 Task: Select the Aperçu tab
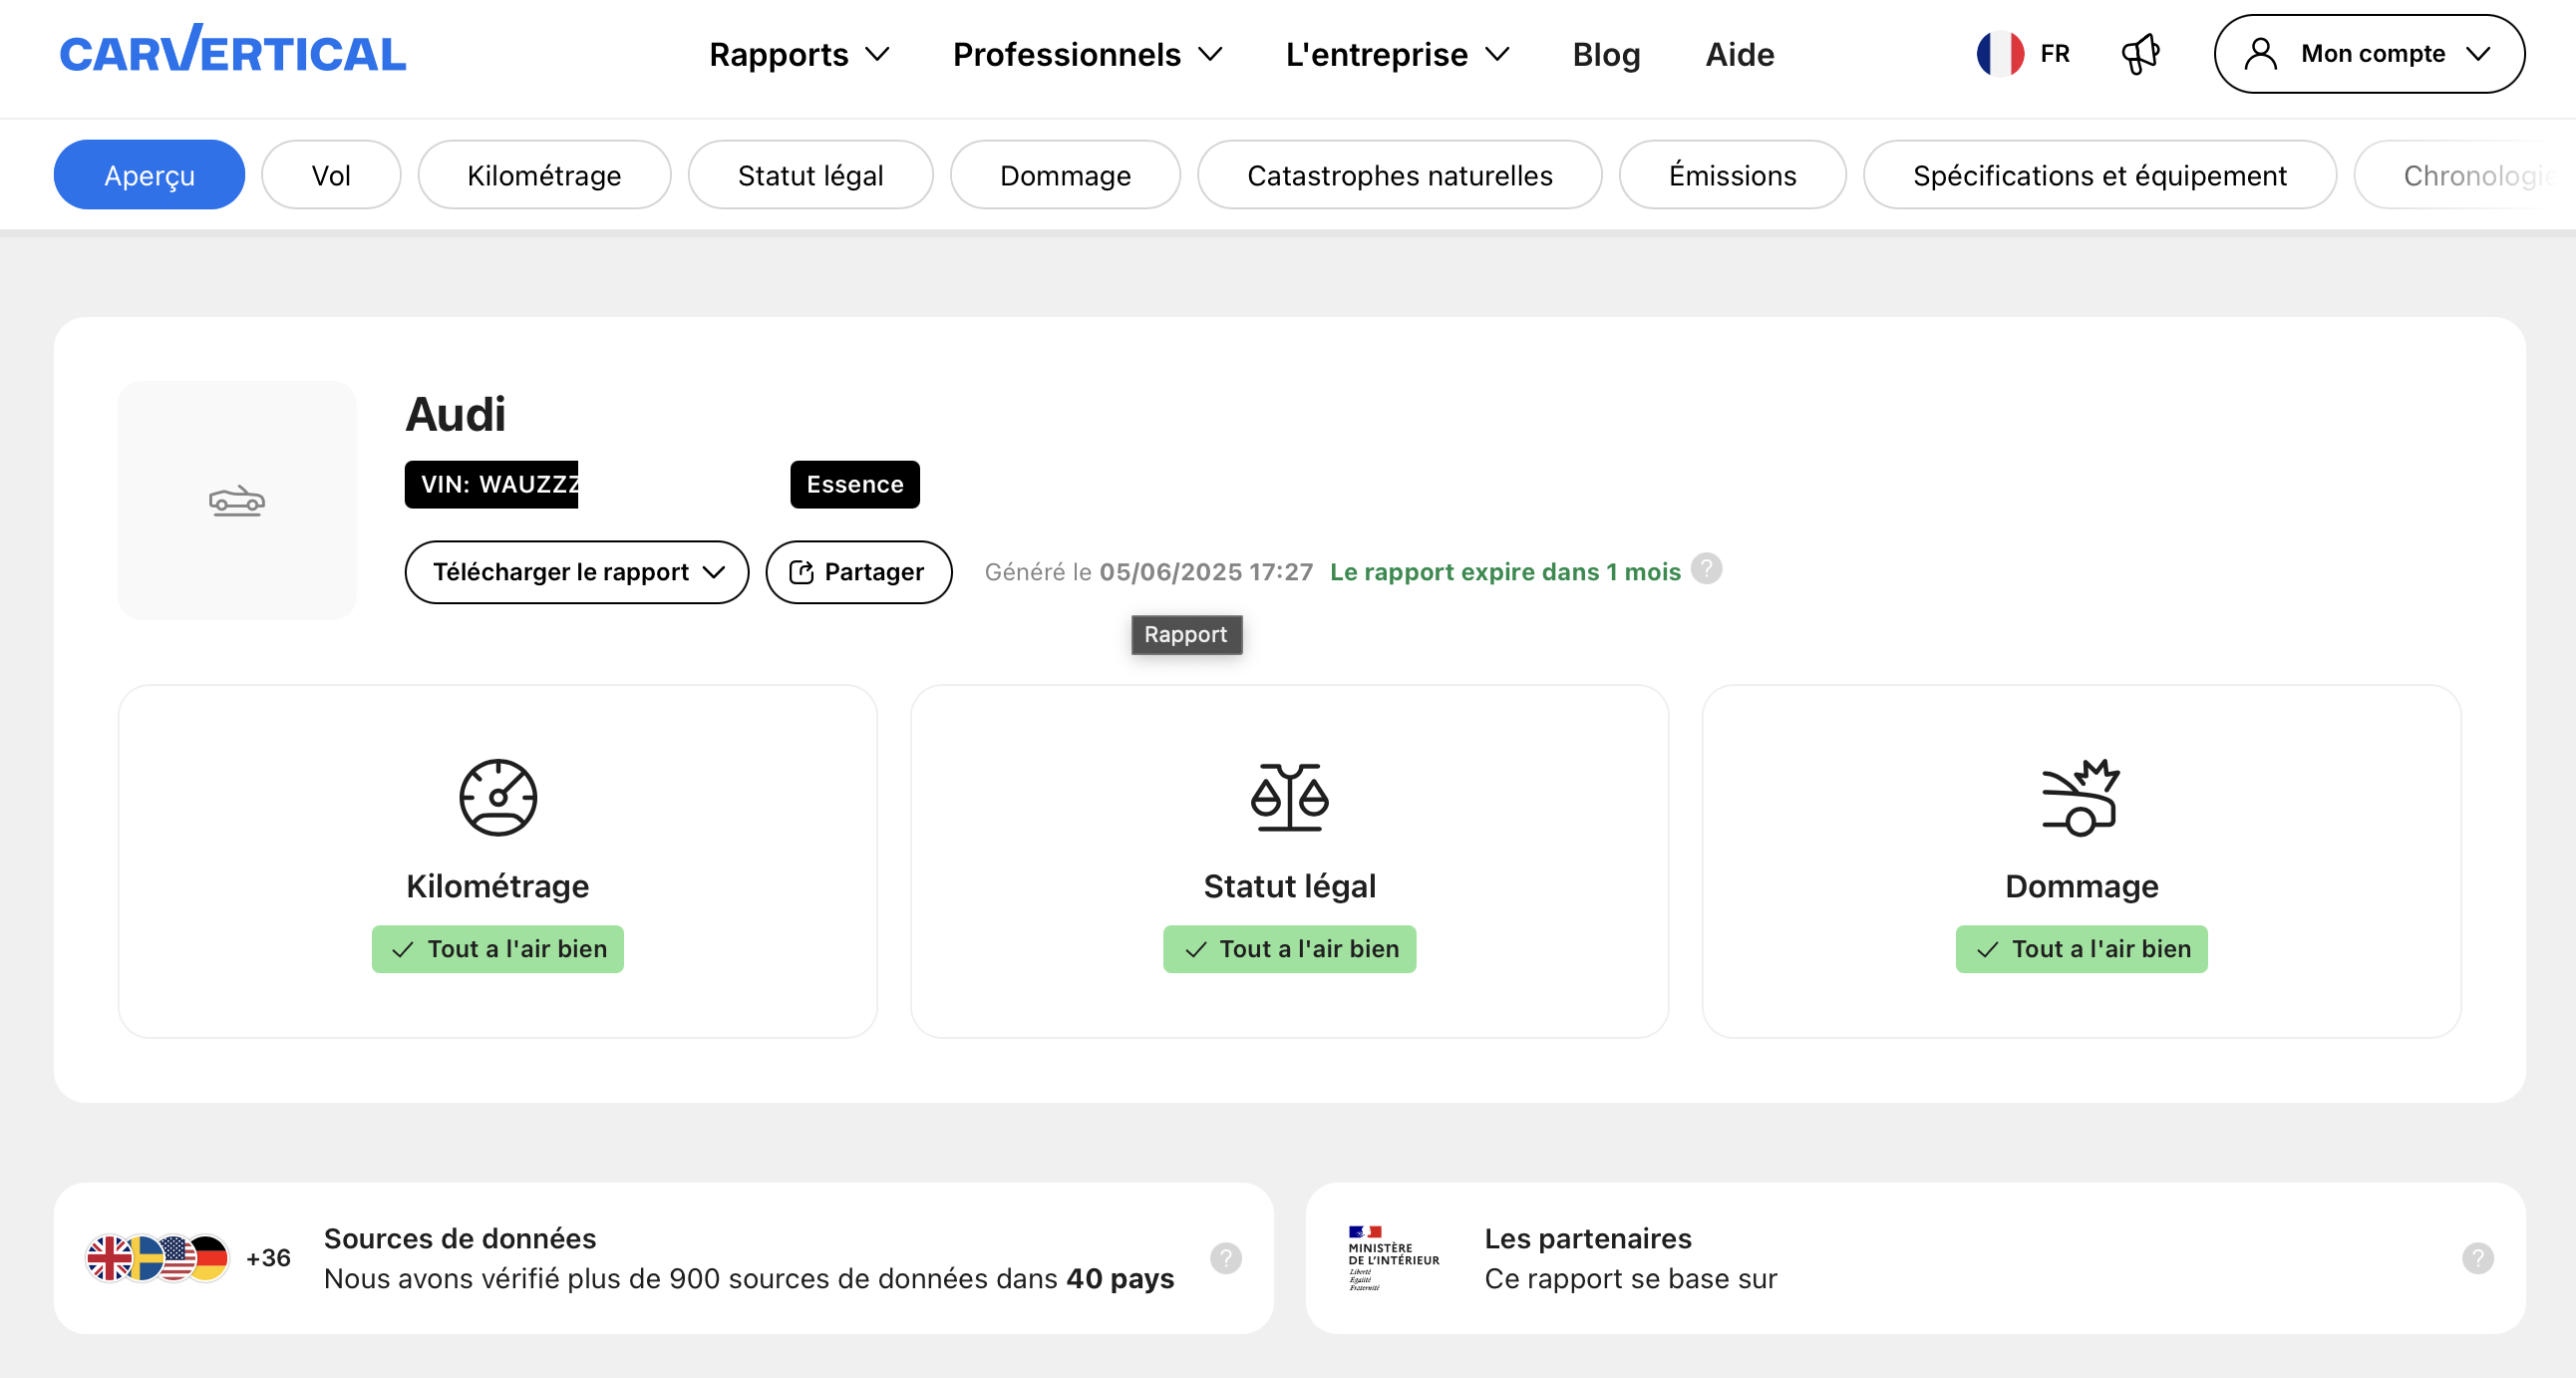pos(149,175)
